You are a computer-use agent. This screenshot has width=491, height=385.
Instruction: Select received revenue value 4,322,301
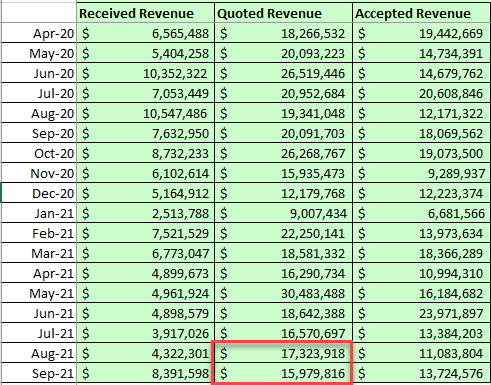click(145, 353)
